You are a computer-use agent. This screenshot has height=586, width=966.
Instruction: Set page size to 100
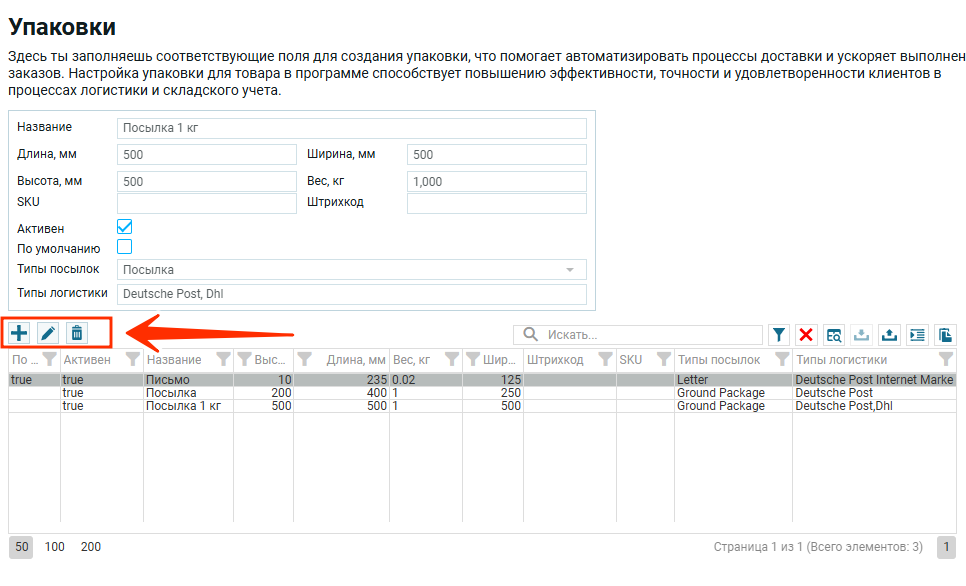click(x=55, y=547)
